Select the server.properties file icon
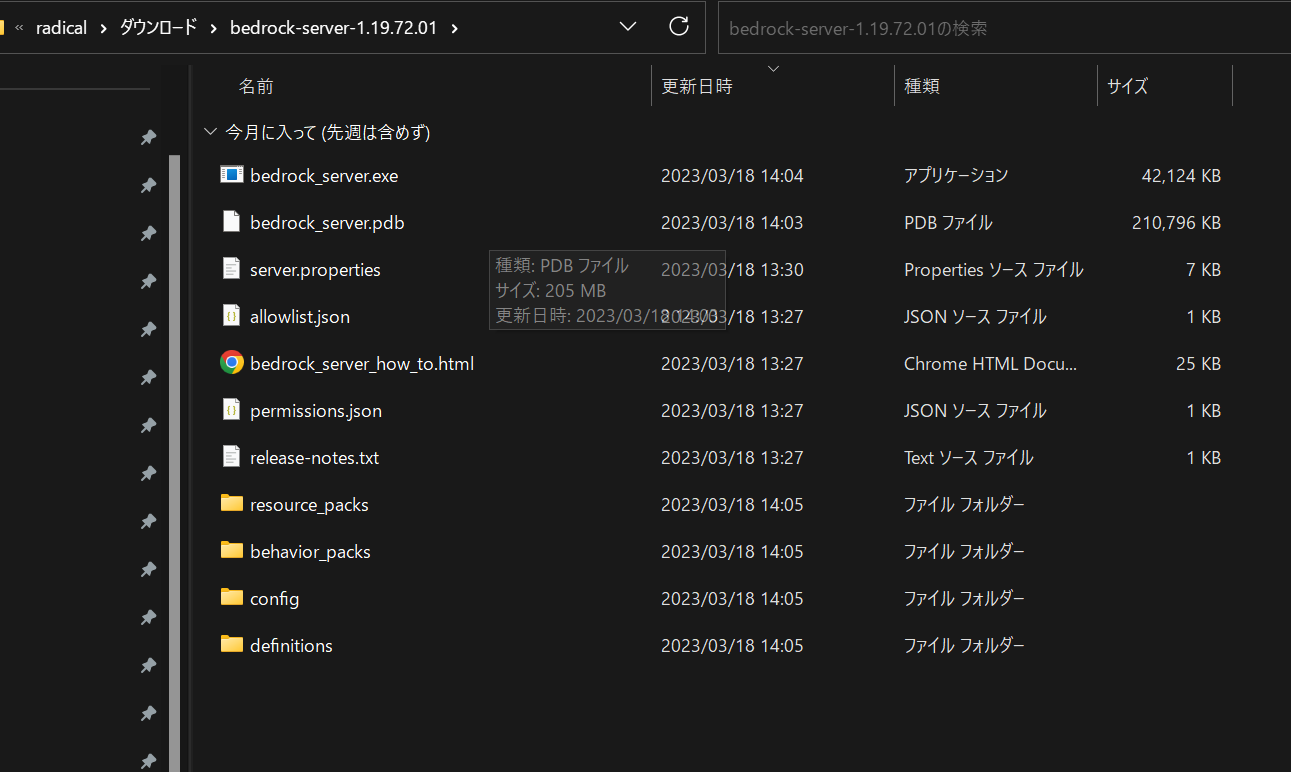Screen dimensions: 1291x772 (231, 269)
